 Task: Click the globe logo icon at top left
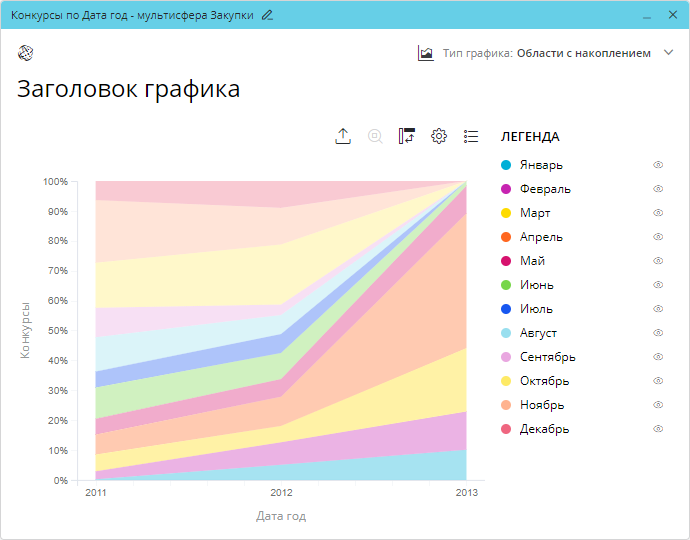[26, 53]
